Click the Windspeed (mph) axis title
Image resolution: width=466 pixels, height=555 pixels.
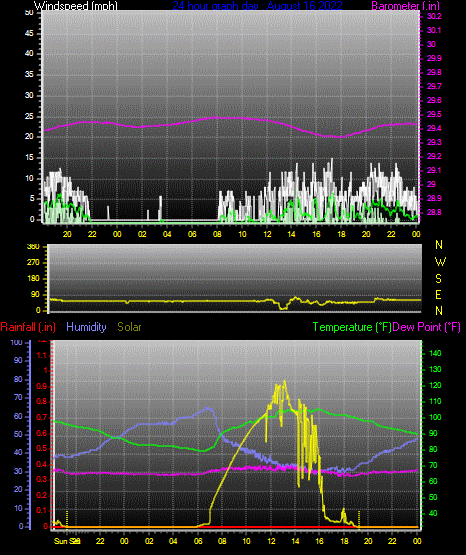point(75,5)
